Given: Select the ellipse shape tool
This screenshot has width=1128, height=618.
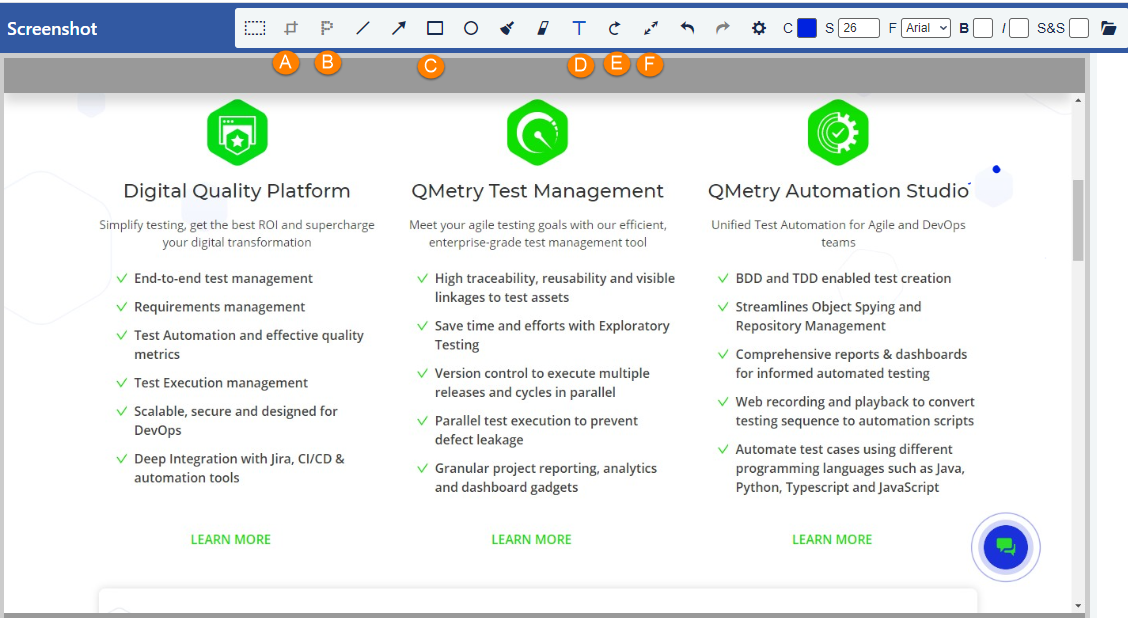Looking at the screenshot, I should 470,27.
